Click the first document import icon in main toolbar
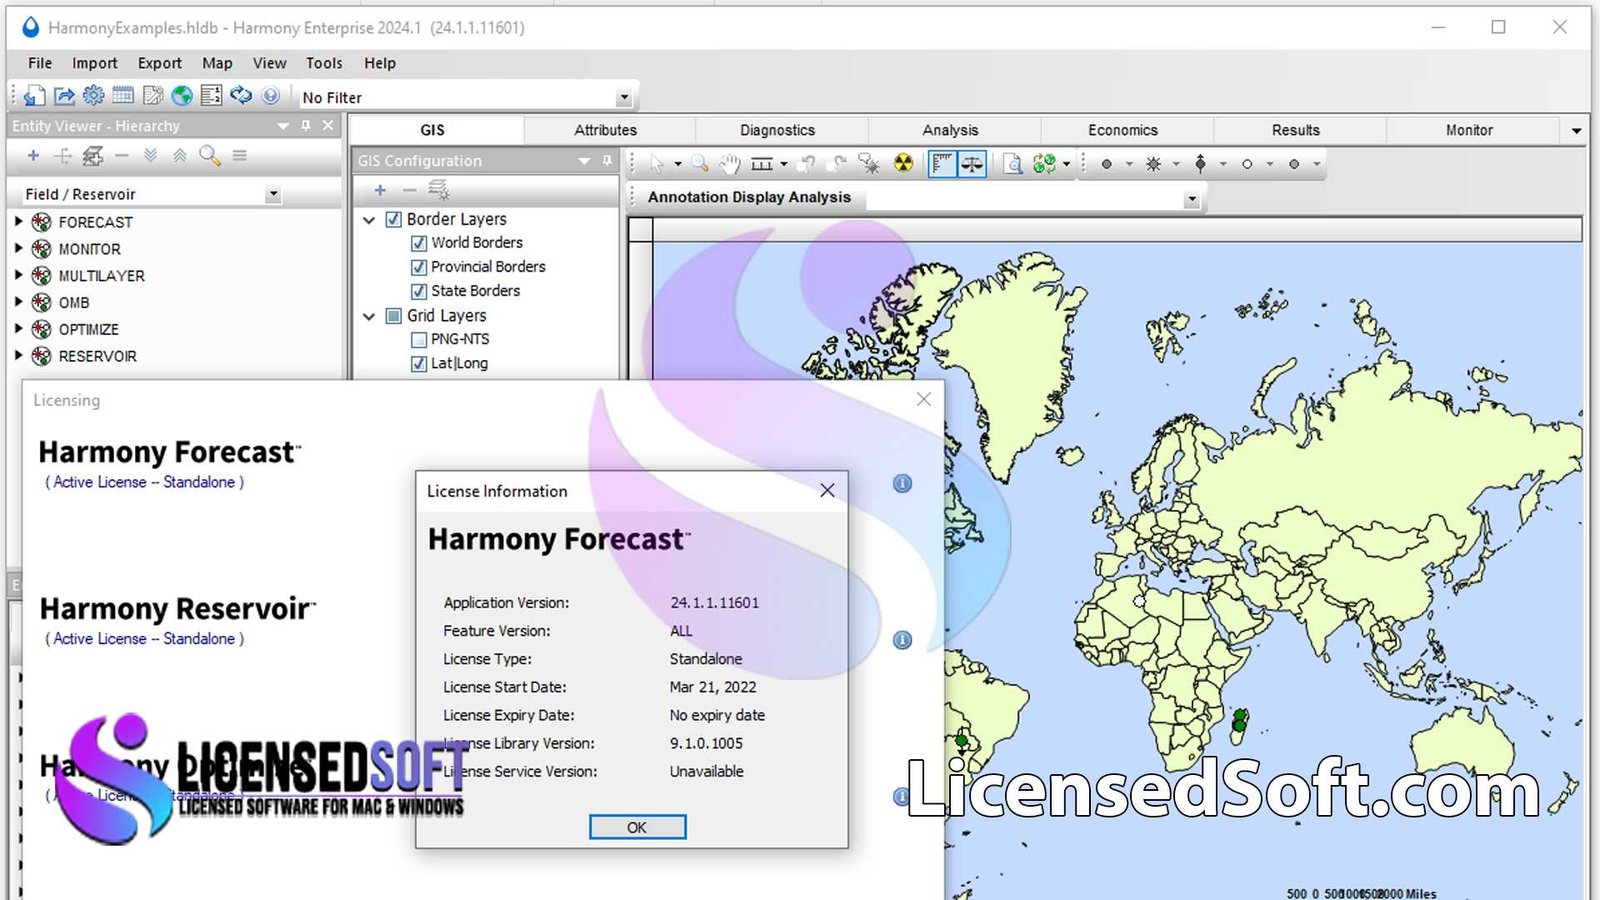 (x=34, y=96)
